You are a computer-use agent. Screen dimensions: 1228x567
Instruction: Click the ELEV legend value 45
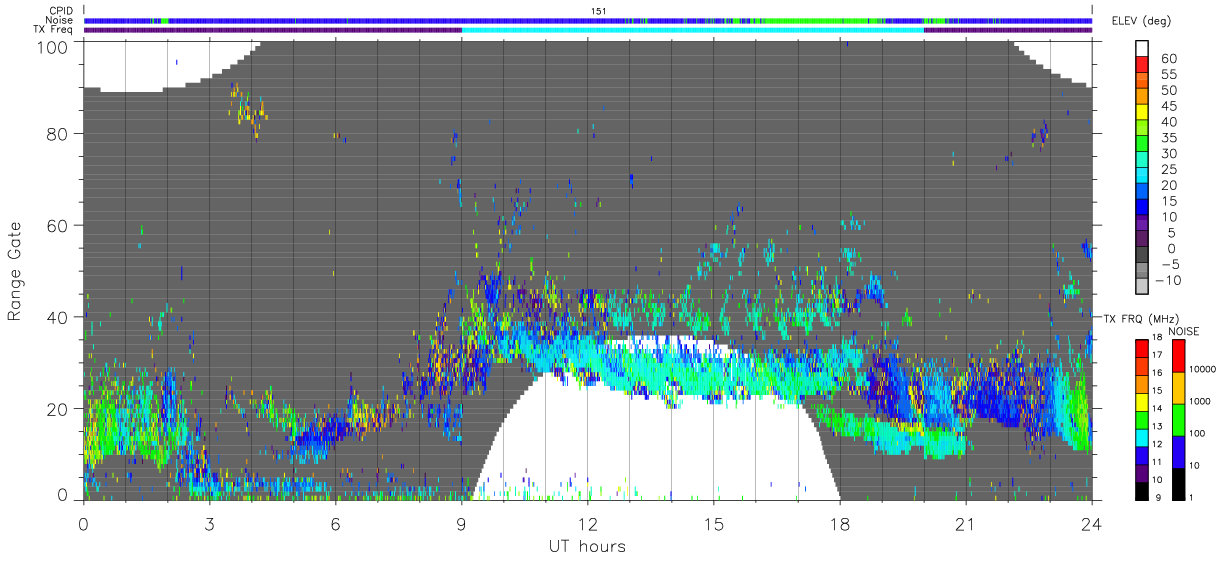pyautogui.click(x=1171, y=106)
